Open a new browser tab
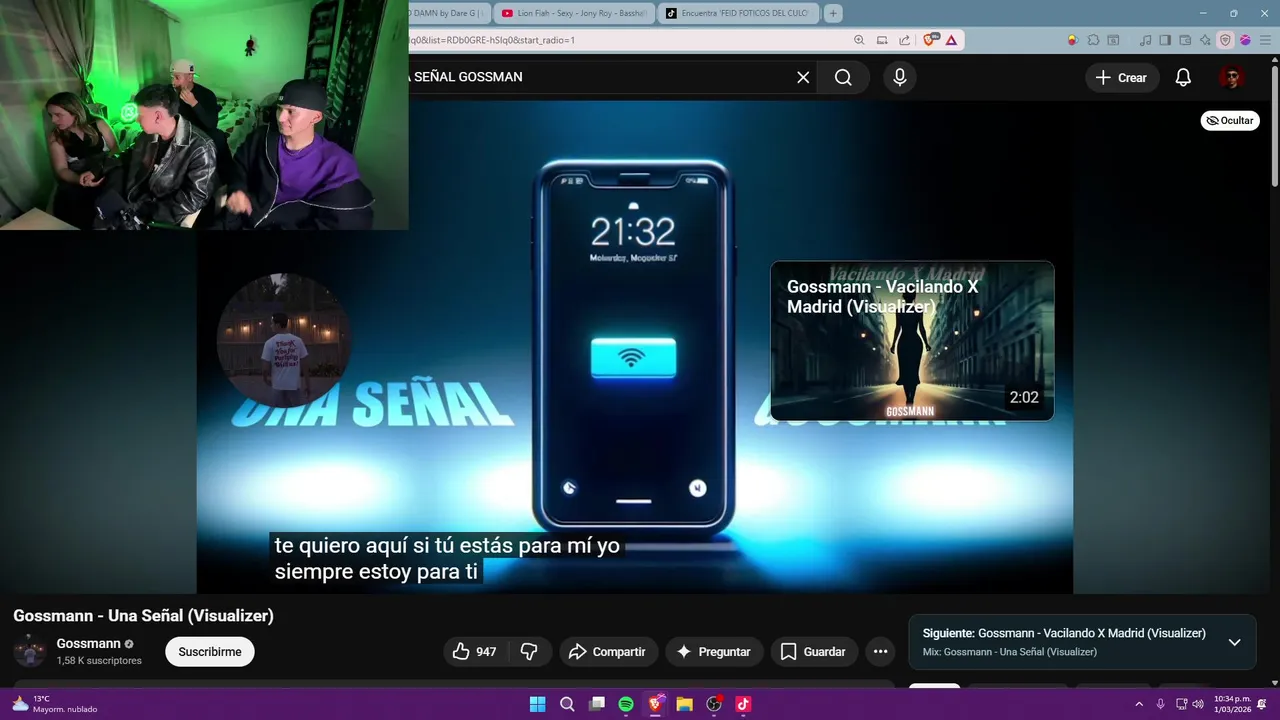1280x720 pixels. 833,13
